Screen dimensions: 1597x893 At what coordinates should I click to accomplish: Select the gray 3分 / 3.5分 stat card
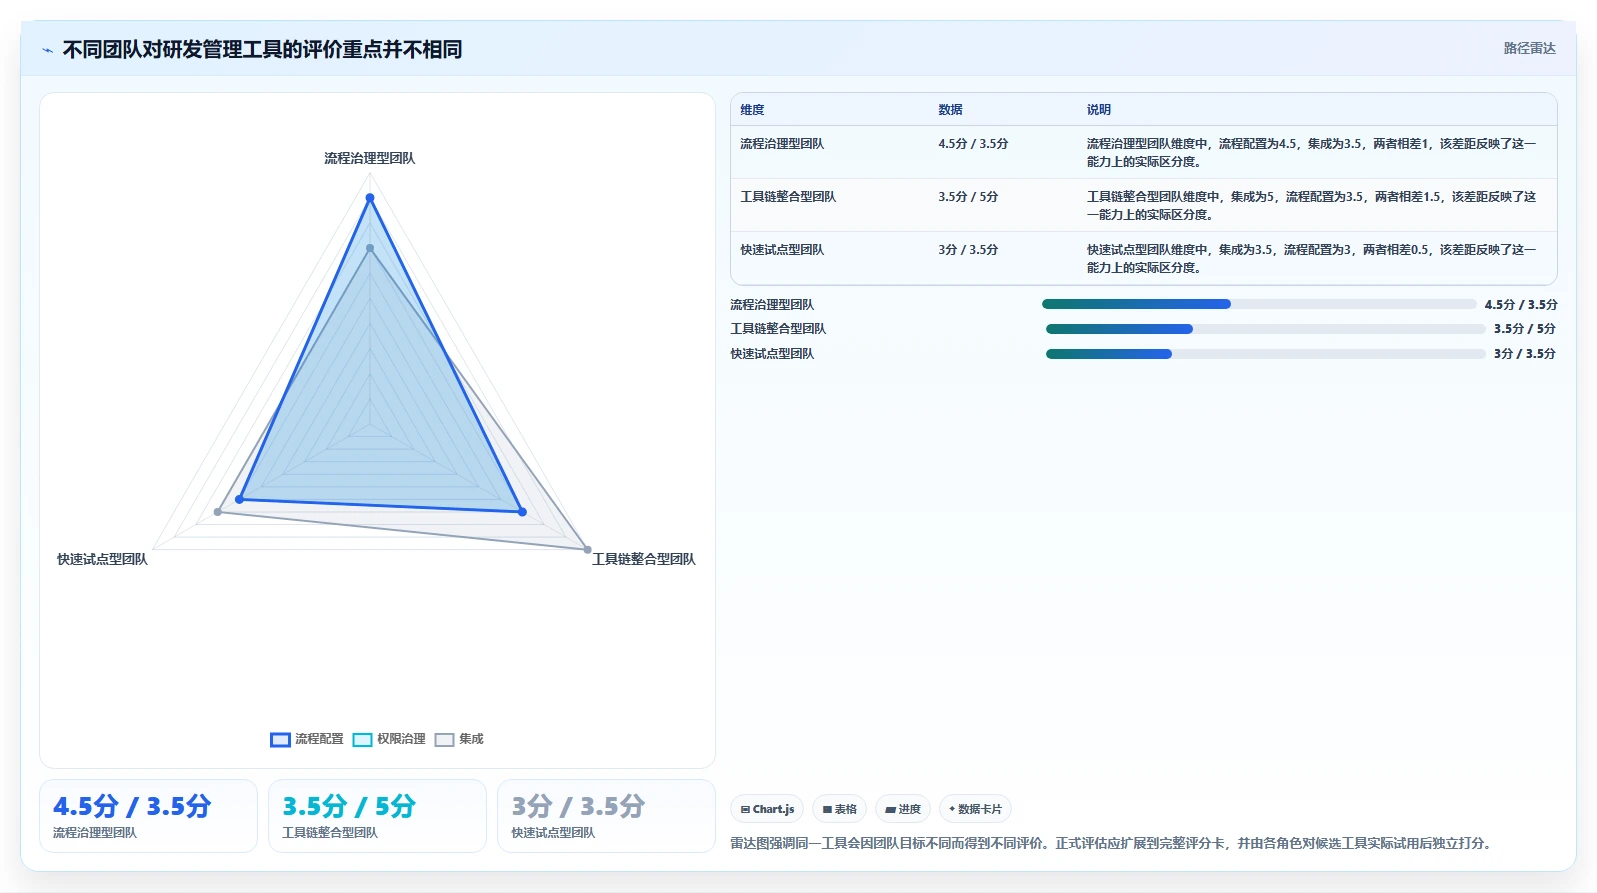click(x=606, y=816)
